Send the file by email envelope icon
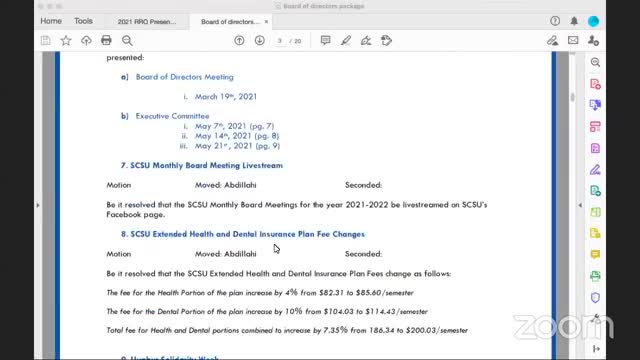 click(573, 40)
